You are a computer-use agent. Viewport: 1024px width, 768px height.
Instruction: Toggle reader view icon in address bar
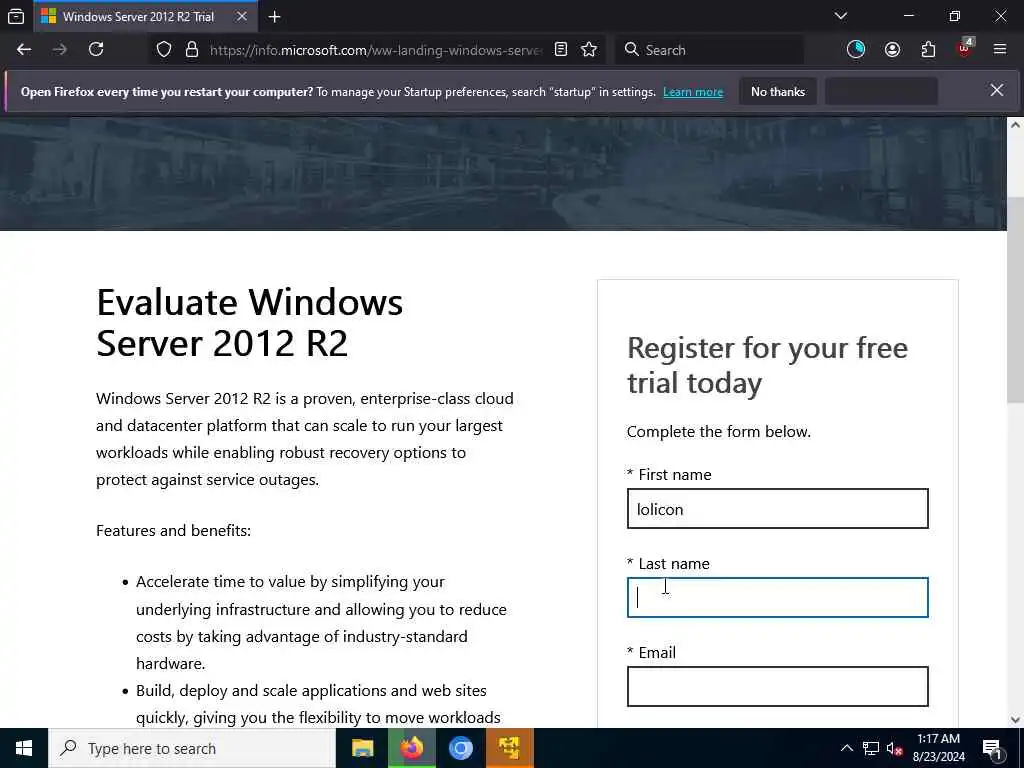561,50
